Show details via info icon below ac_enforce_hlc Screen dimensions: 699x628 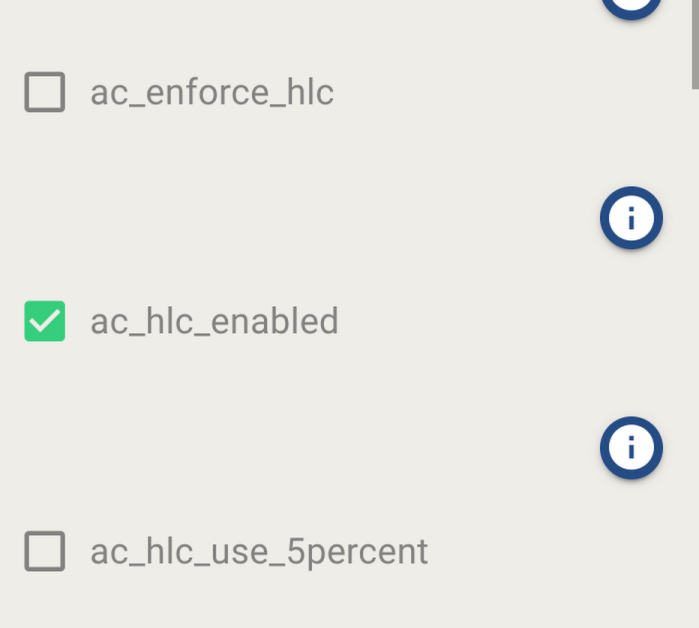631,218
